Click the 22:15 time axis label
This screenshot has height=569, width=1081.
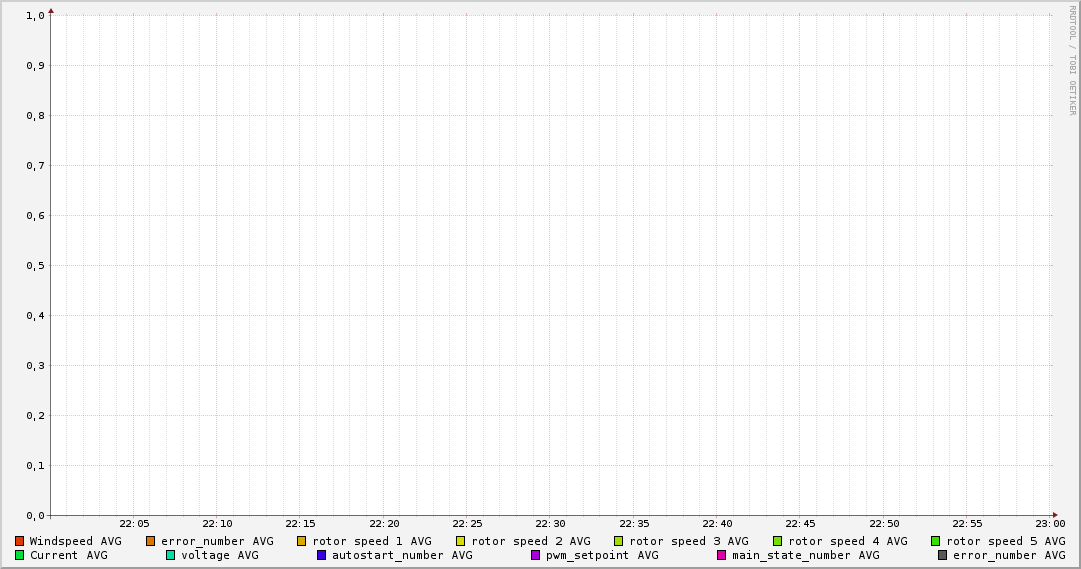click(x=301, y=524)
